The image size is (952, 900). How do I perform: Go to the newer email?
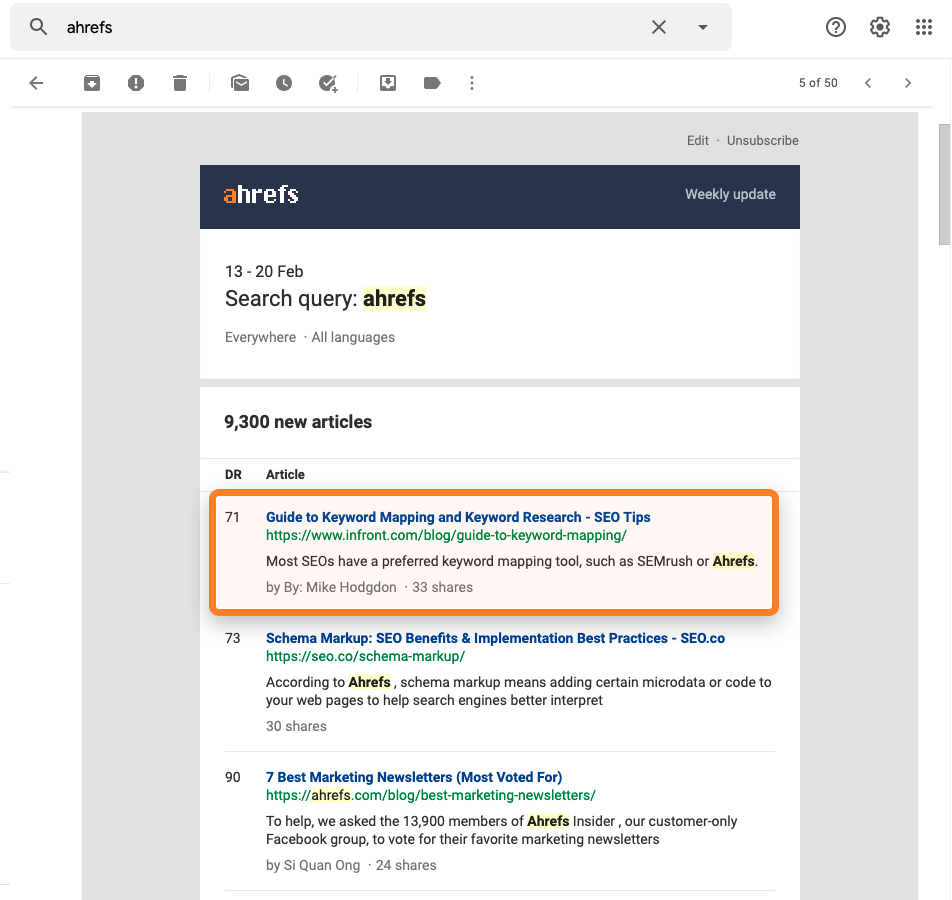pyautogui.click(x=868, y=83)
